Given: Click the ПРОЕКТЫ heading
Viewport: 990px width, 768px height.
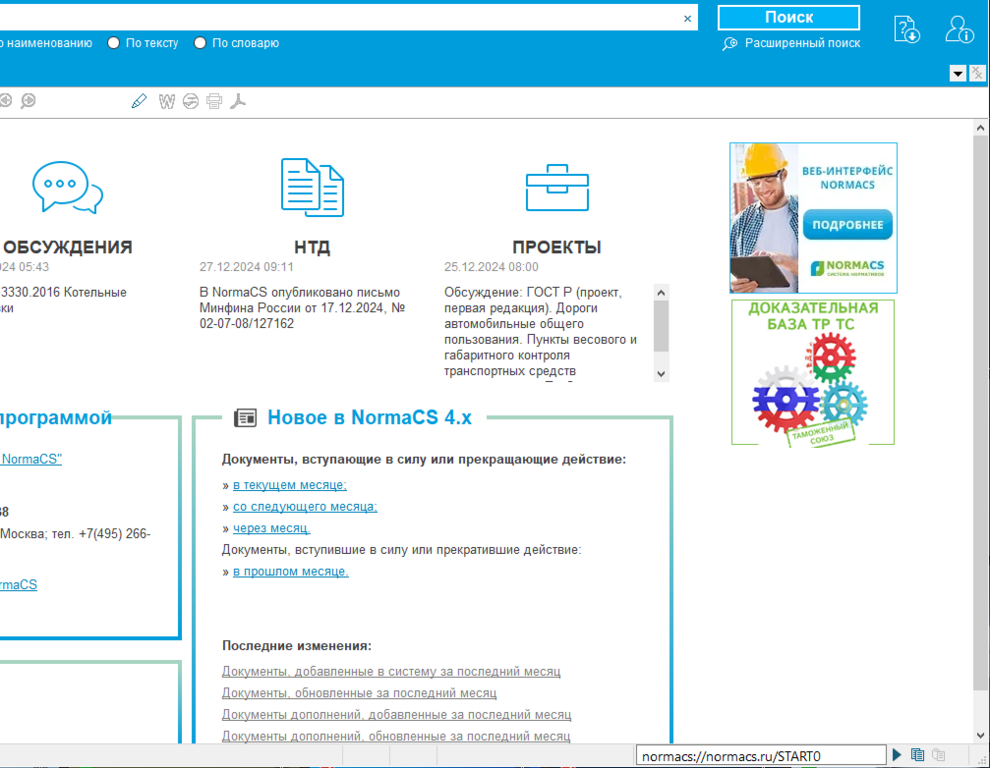Looking at the screenshot, I should pos(557,247).
